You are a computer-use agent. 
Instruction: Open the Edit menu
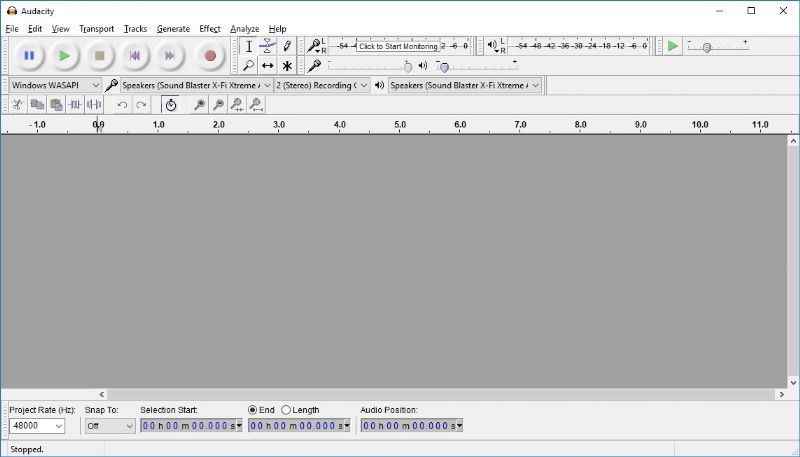[x=35, y=29]
